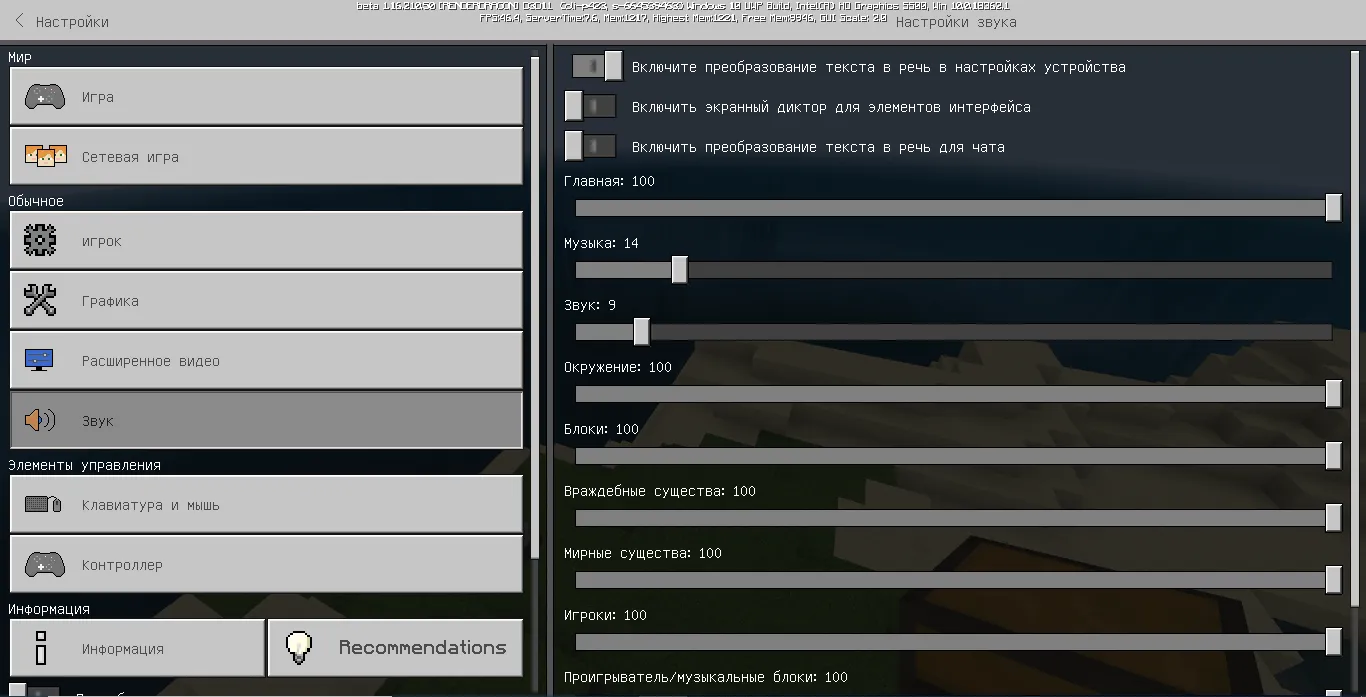Click the speaker icon for Звук
Image resolution: width=1366 pixels, height=697 pixels.
pos(40,421)
